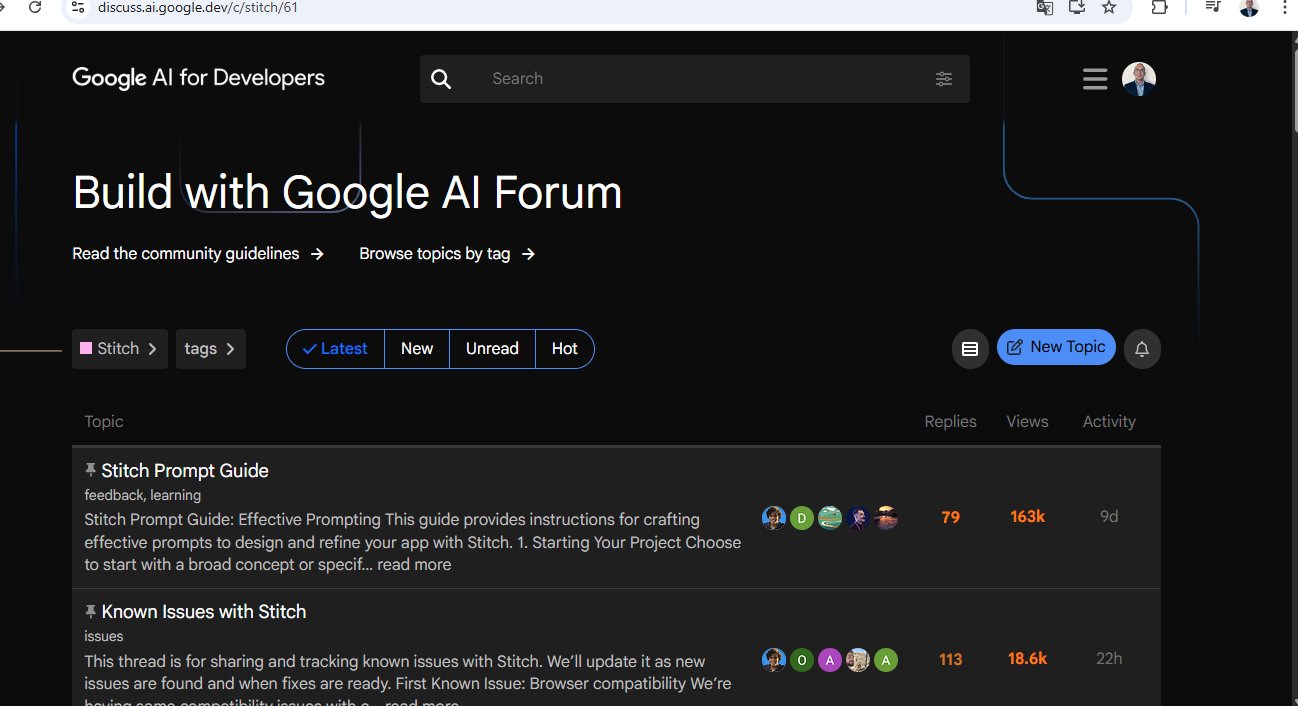The height and width of the screenshot is (706, 1298).
Task: Click the Google Translate icon in address bar
Action: [x=1044, y=8]
